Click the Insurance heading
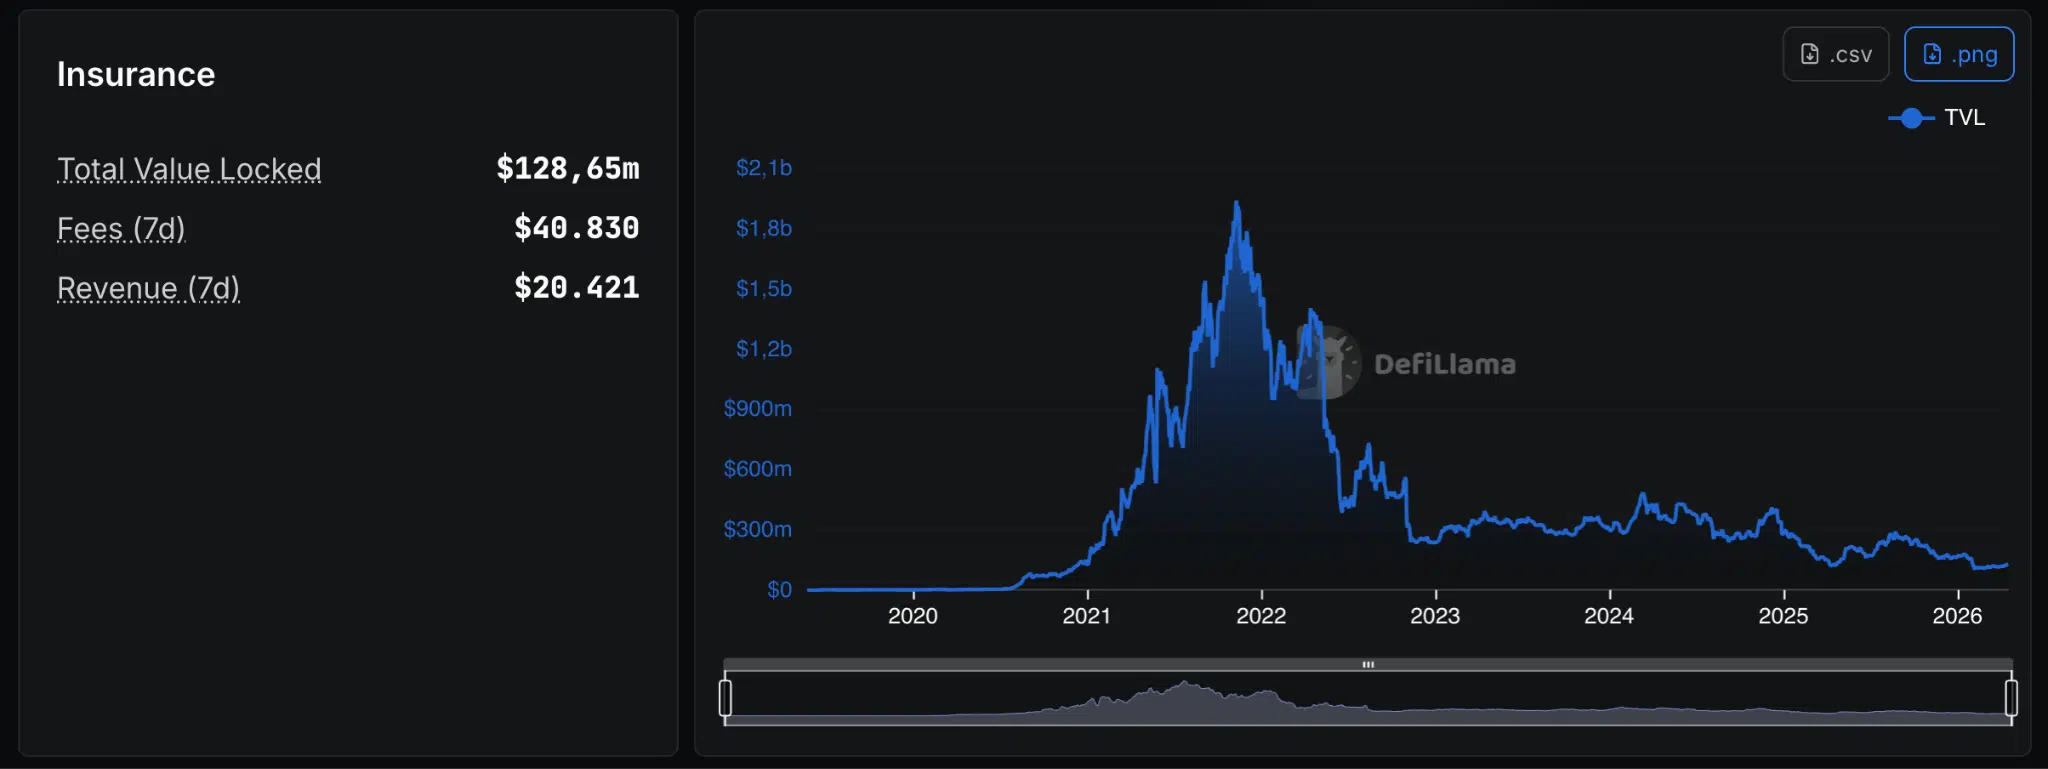This screenshot has height=769, width=2048. pos(136,75)
